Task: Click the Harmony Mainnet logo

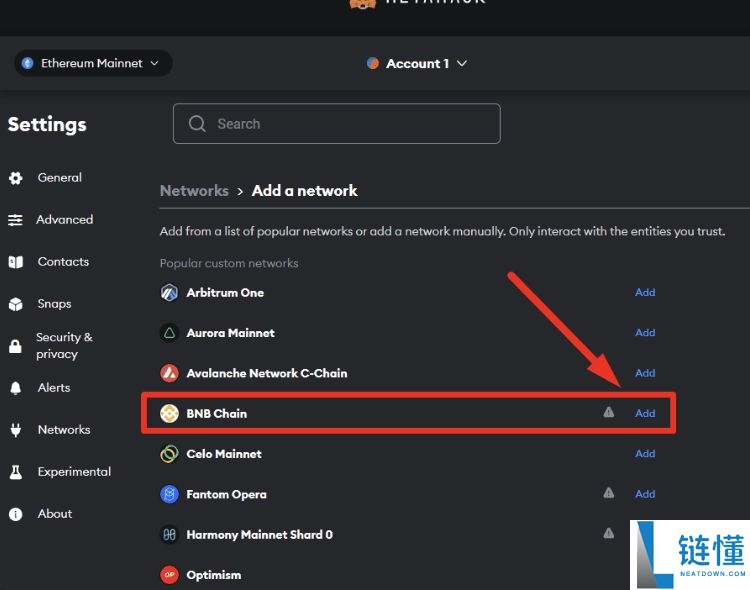Action: pyautogui.click(x=169, y=534)
